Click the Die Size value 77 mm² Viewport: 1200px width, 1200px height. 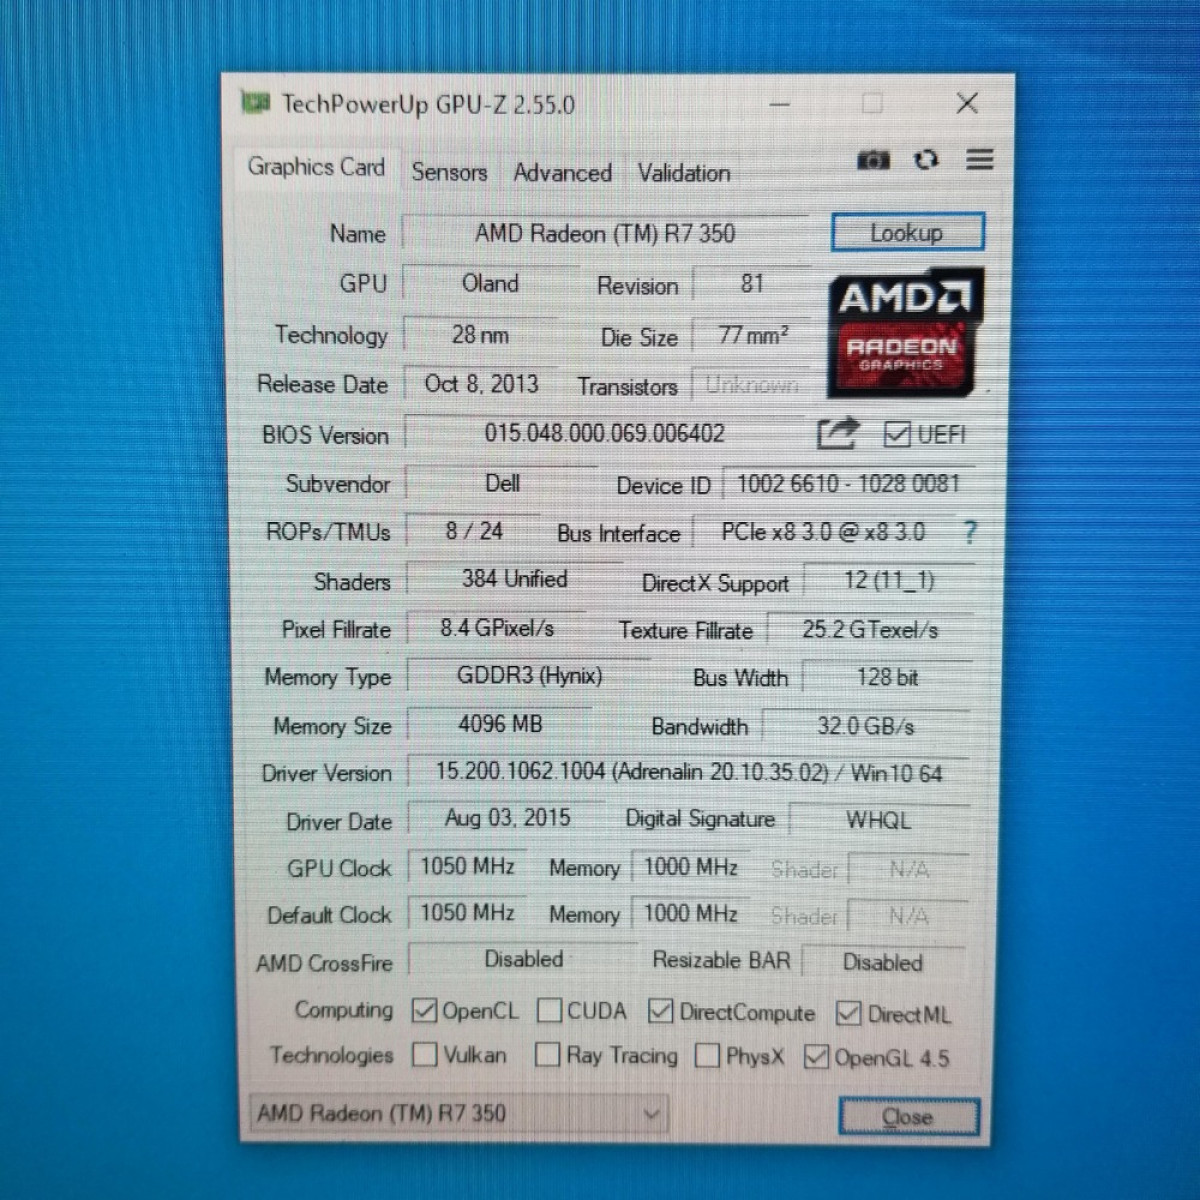[752, 335]
